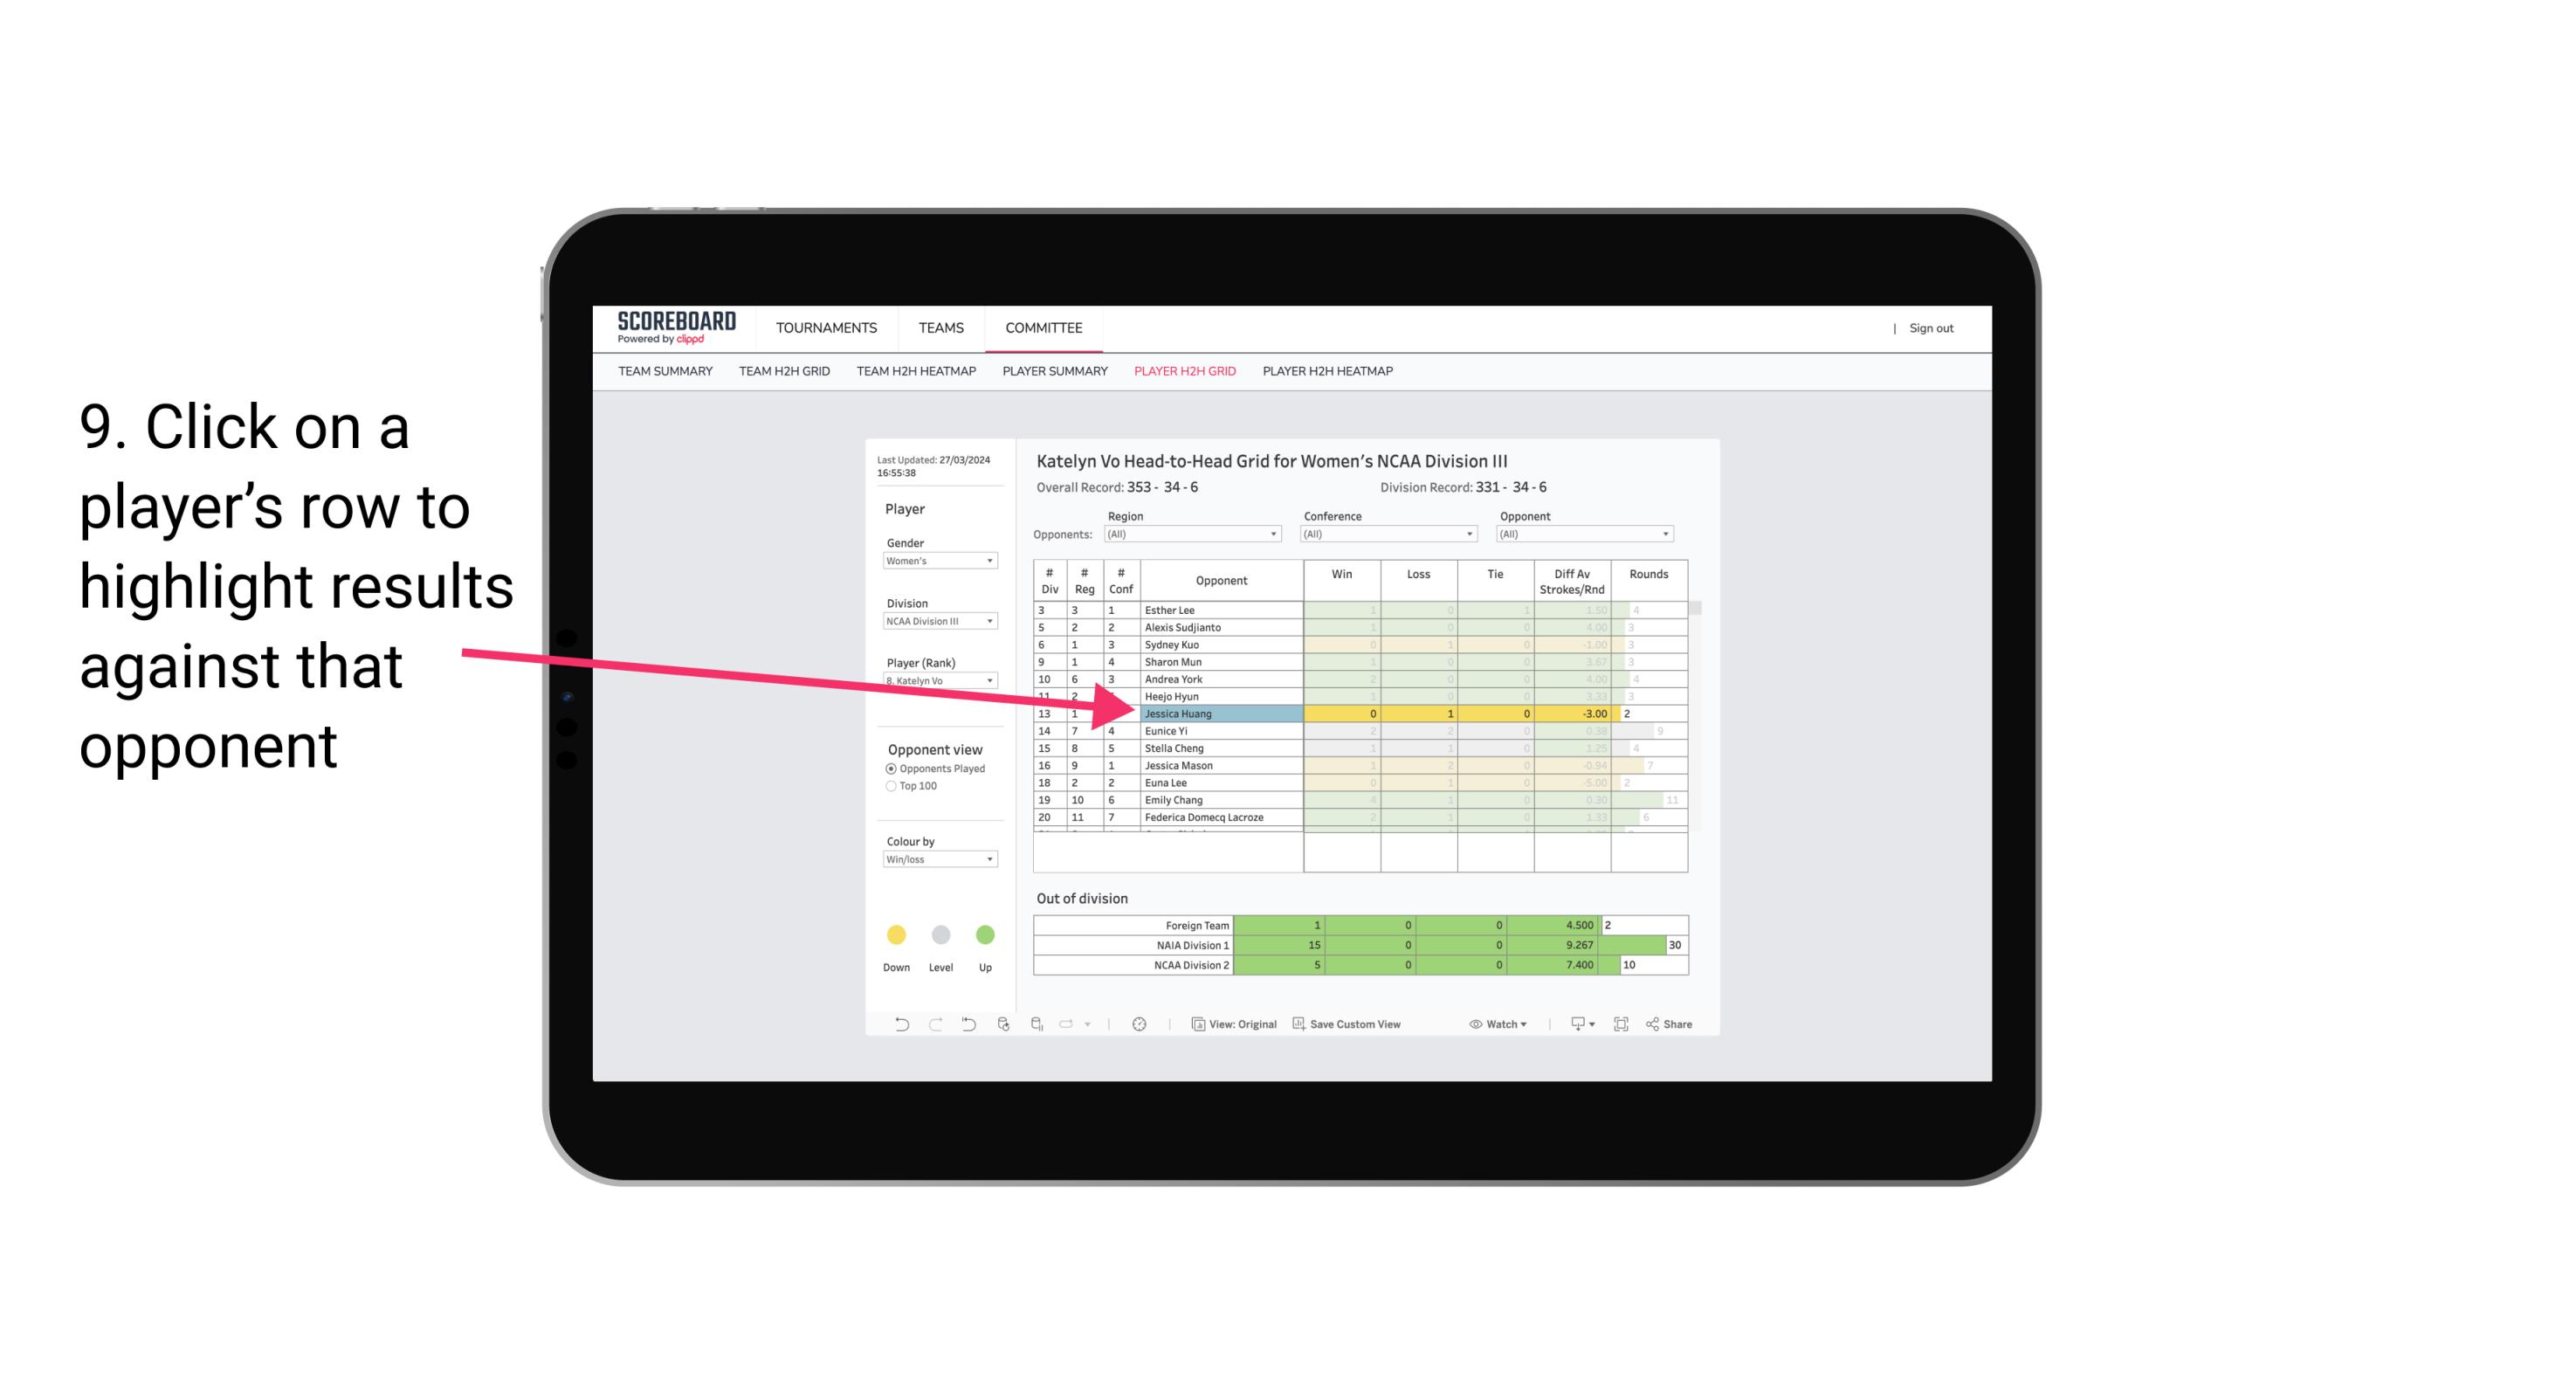Switch to PLAYER SUMMARY tab
Image resolution: width=2576 pixels, height=1386 pixels.
(x=1052, y=372)
